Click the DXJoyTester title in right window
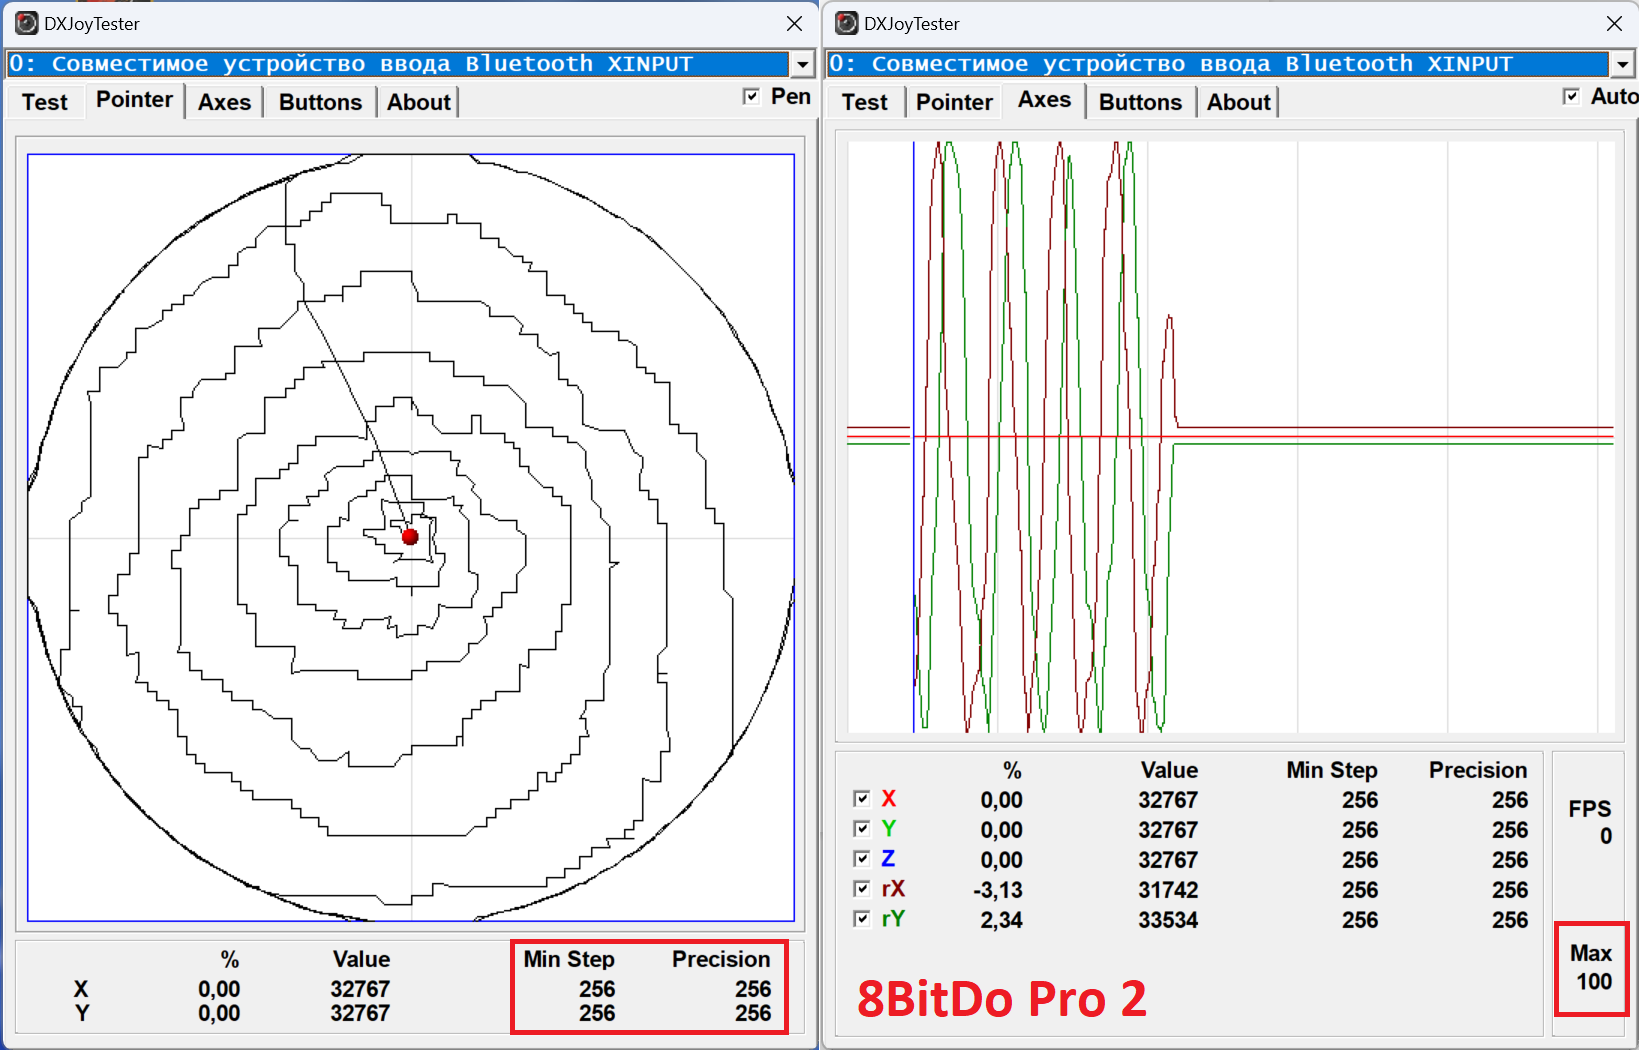The width and height of the screenshot is (1642, 1053). tap(912, 23)
